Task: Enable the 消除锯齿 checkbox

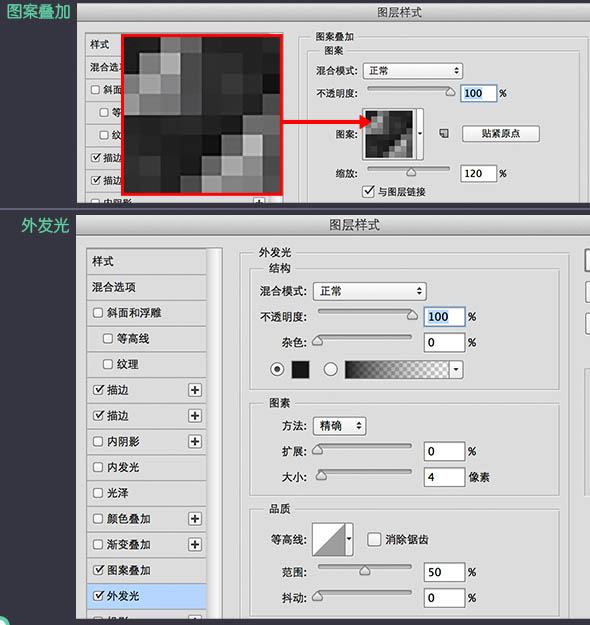Action: click(x=374, y=539)
